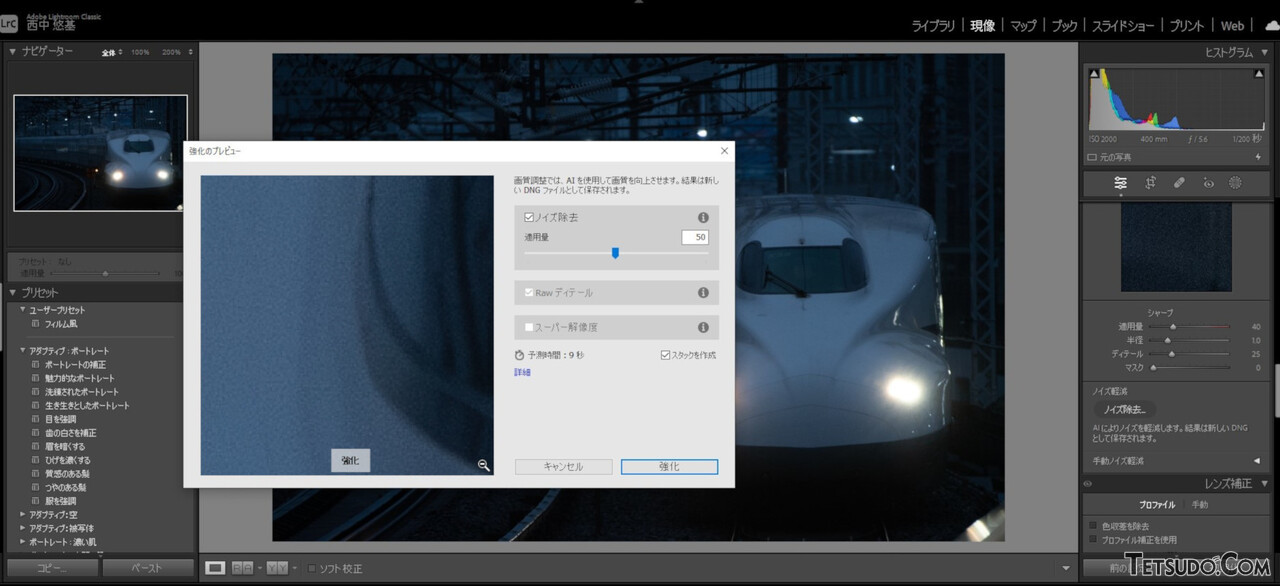The height and width of the screenshot is (586, 1280).
Task: Open the 詳細 link
Action: pyautogui.click(x=522, y=373)
